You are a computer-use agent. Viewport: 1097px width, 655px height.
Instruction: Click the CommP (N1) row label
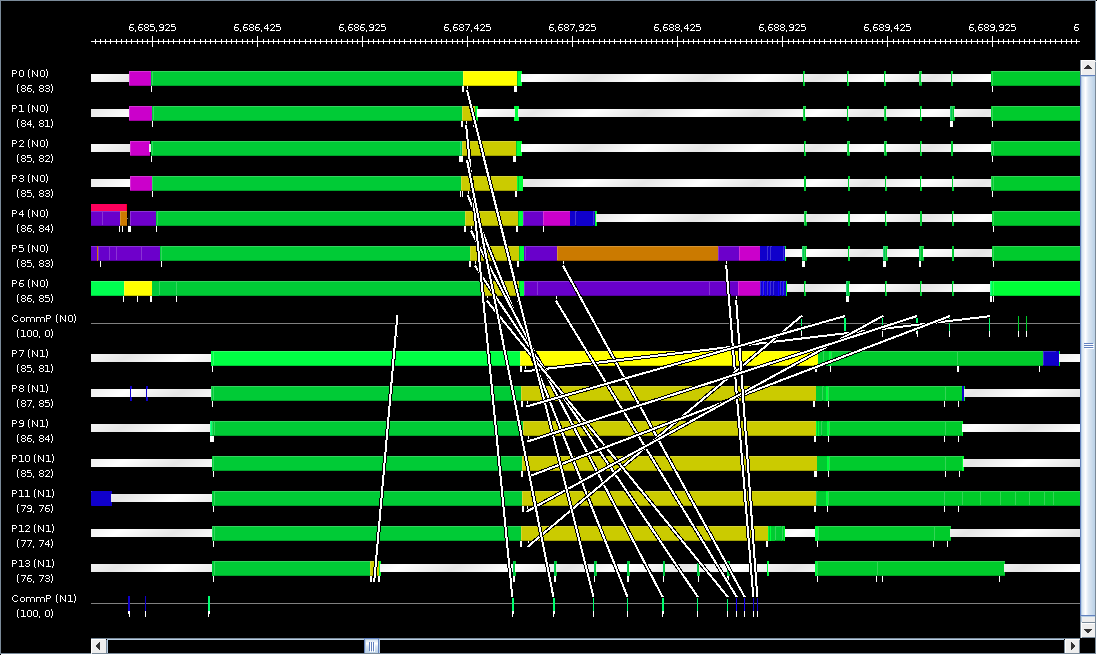(x=44, y=598)
